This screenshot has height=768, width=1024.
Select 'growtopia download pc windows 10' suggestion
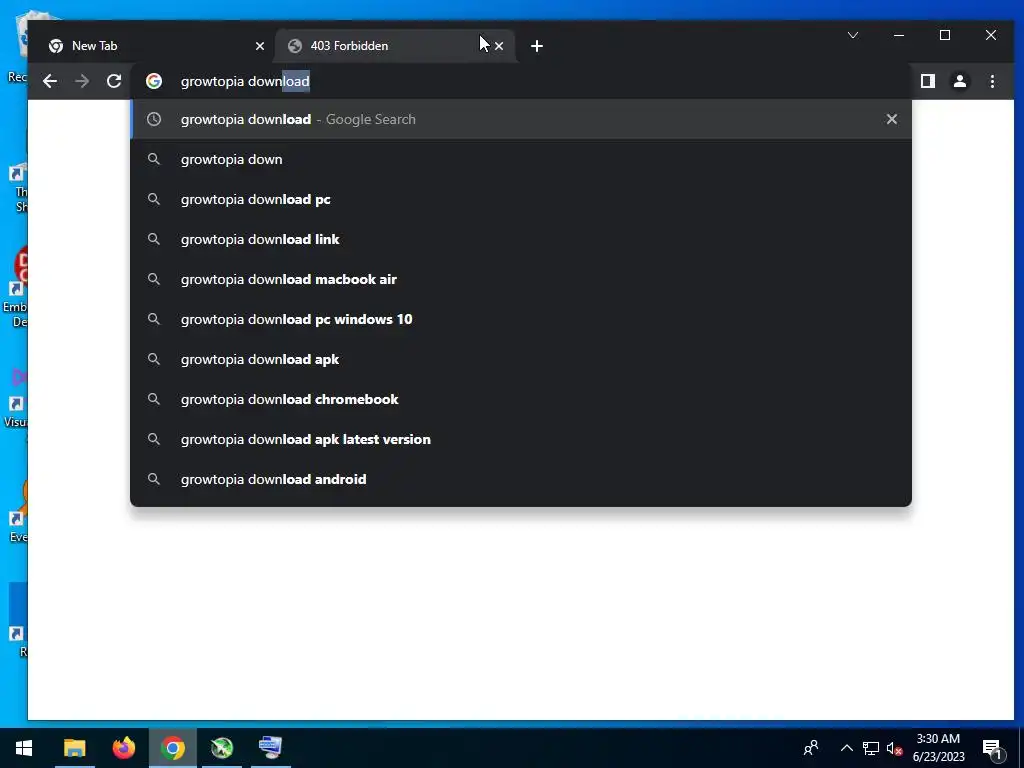coord(520,319)
